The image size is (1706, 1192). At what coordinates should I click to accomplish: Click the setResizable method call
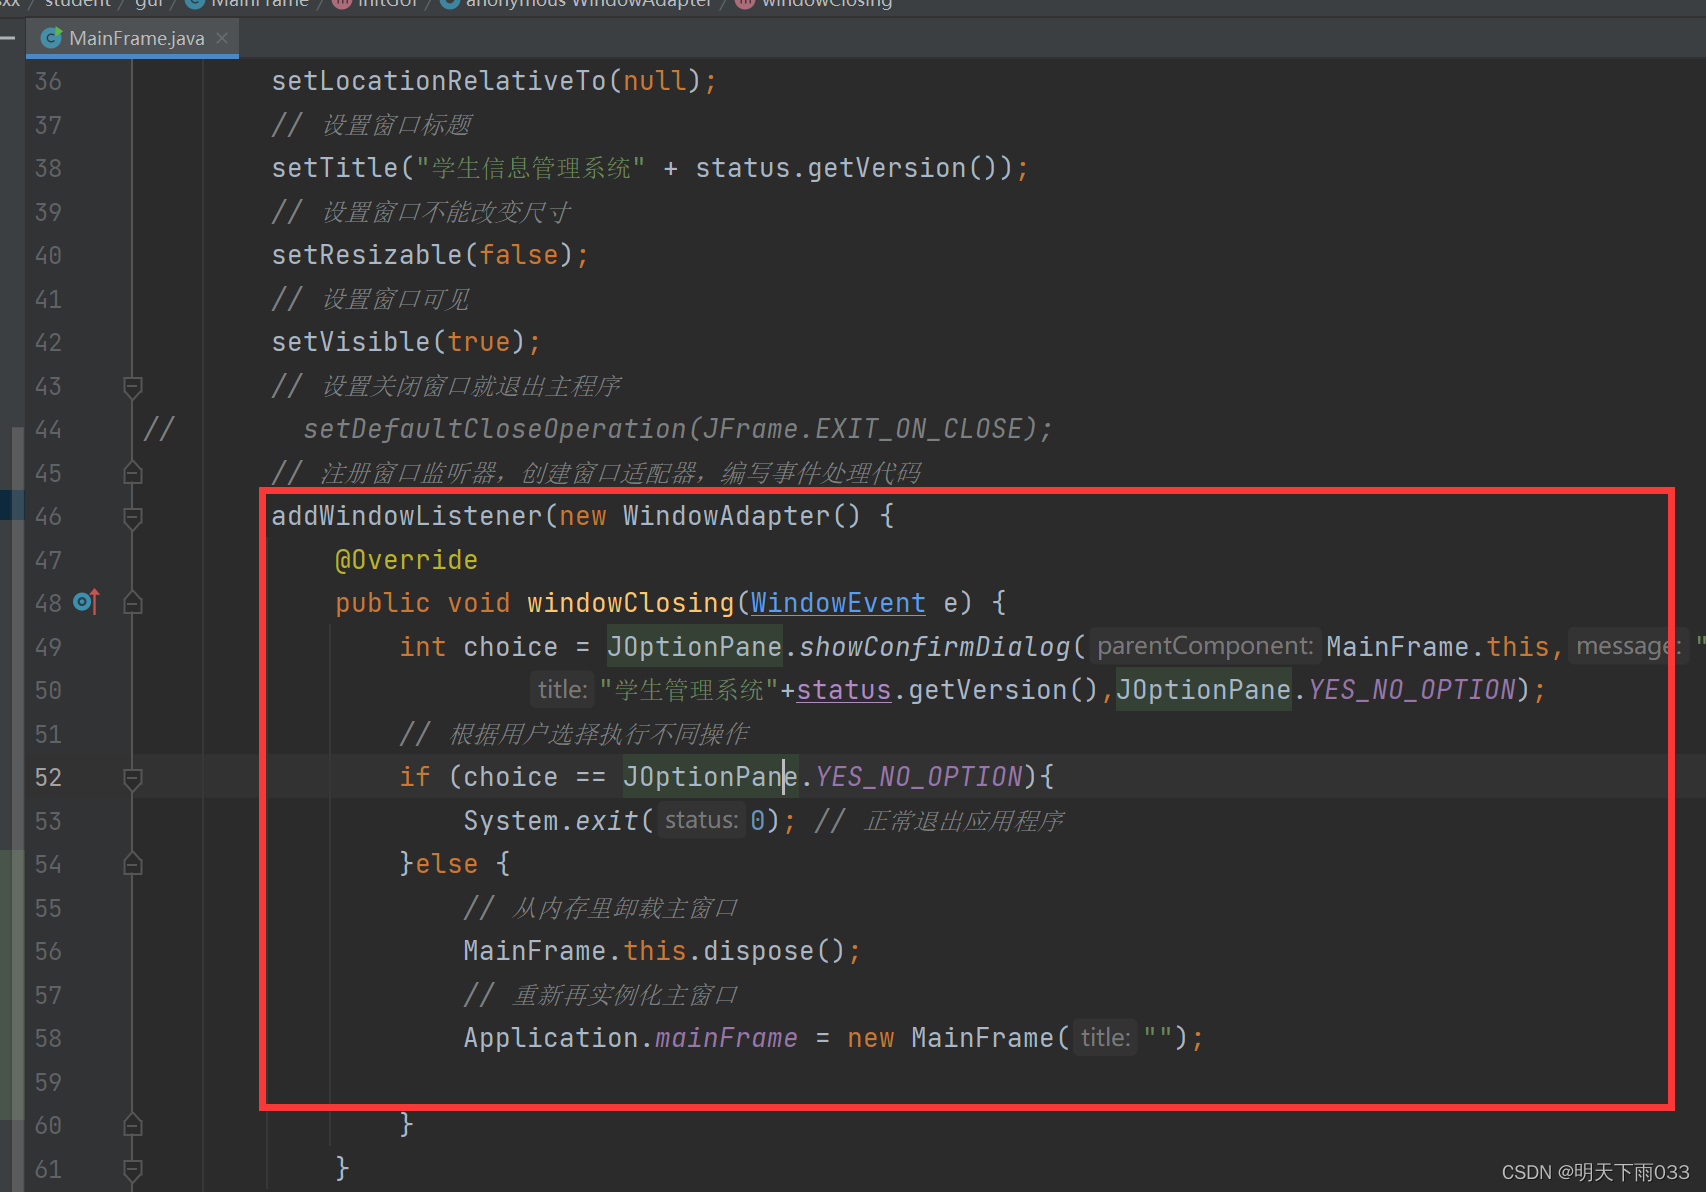[367, 255]
